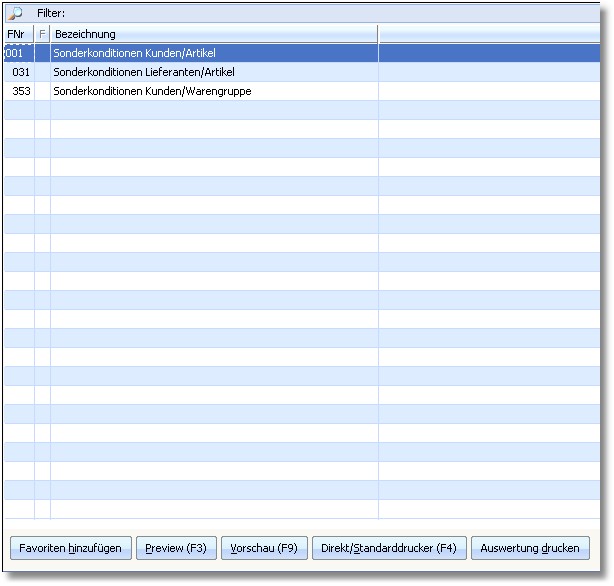Click the FNr cell 353

pyautogui.click(x=21, y=91)
